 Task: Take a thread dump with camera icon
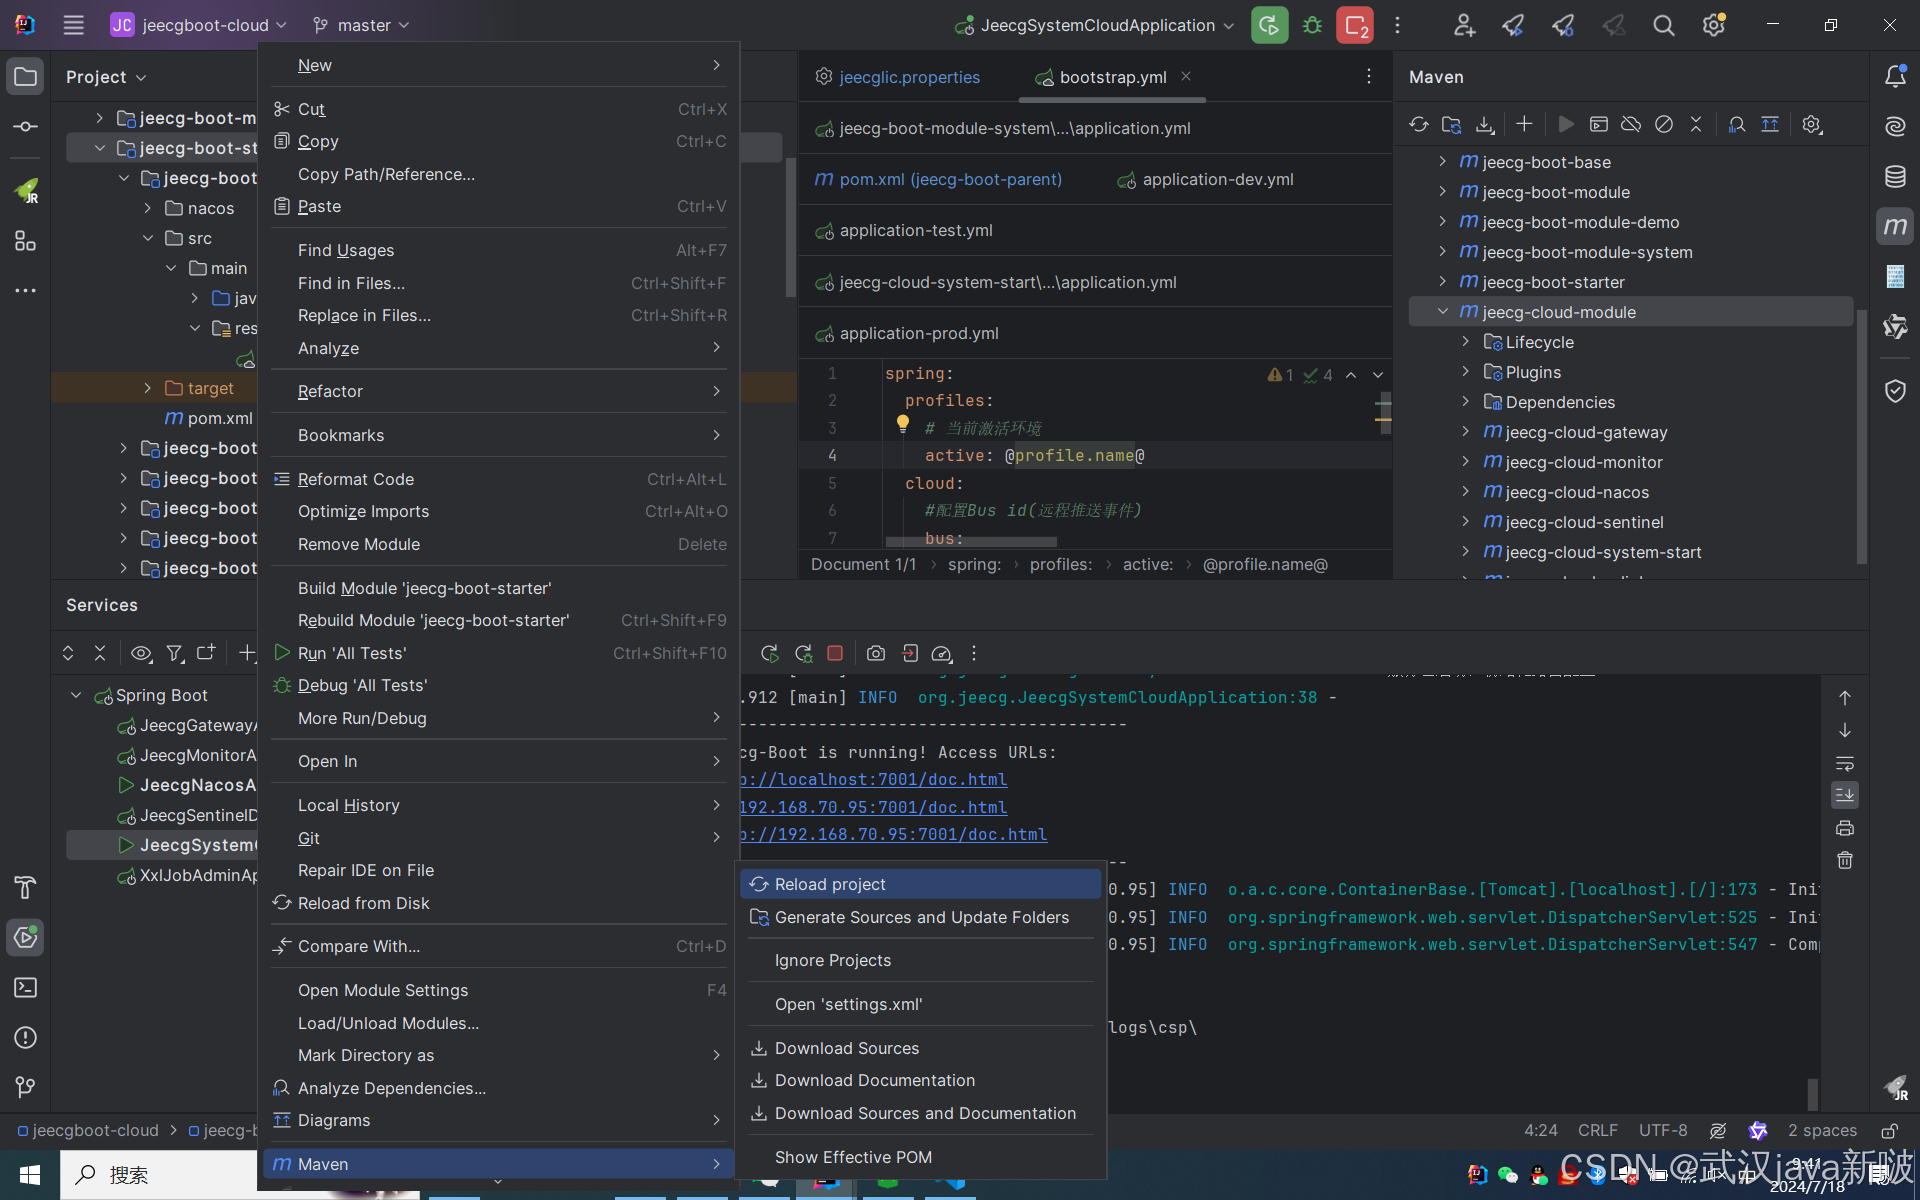(876, 653)
